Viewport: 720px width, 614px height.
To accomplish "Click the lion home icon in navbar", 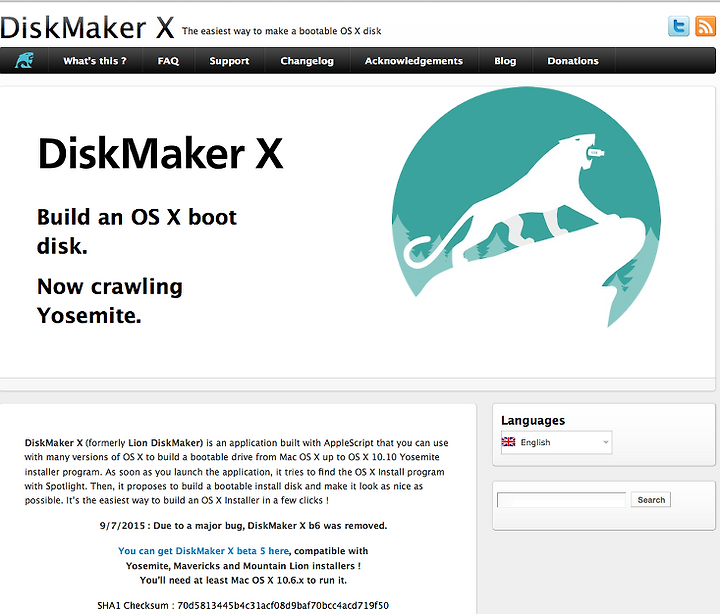I will click(24, 60).
